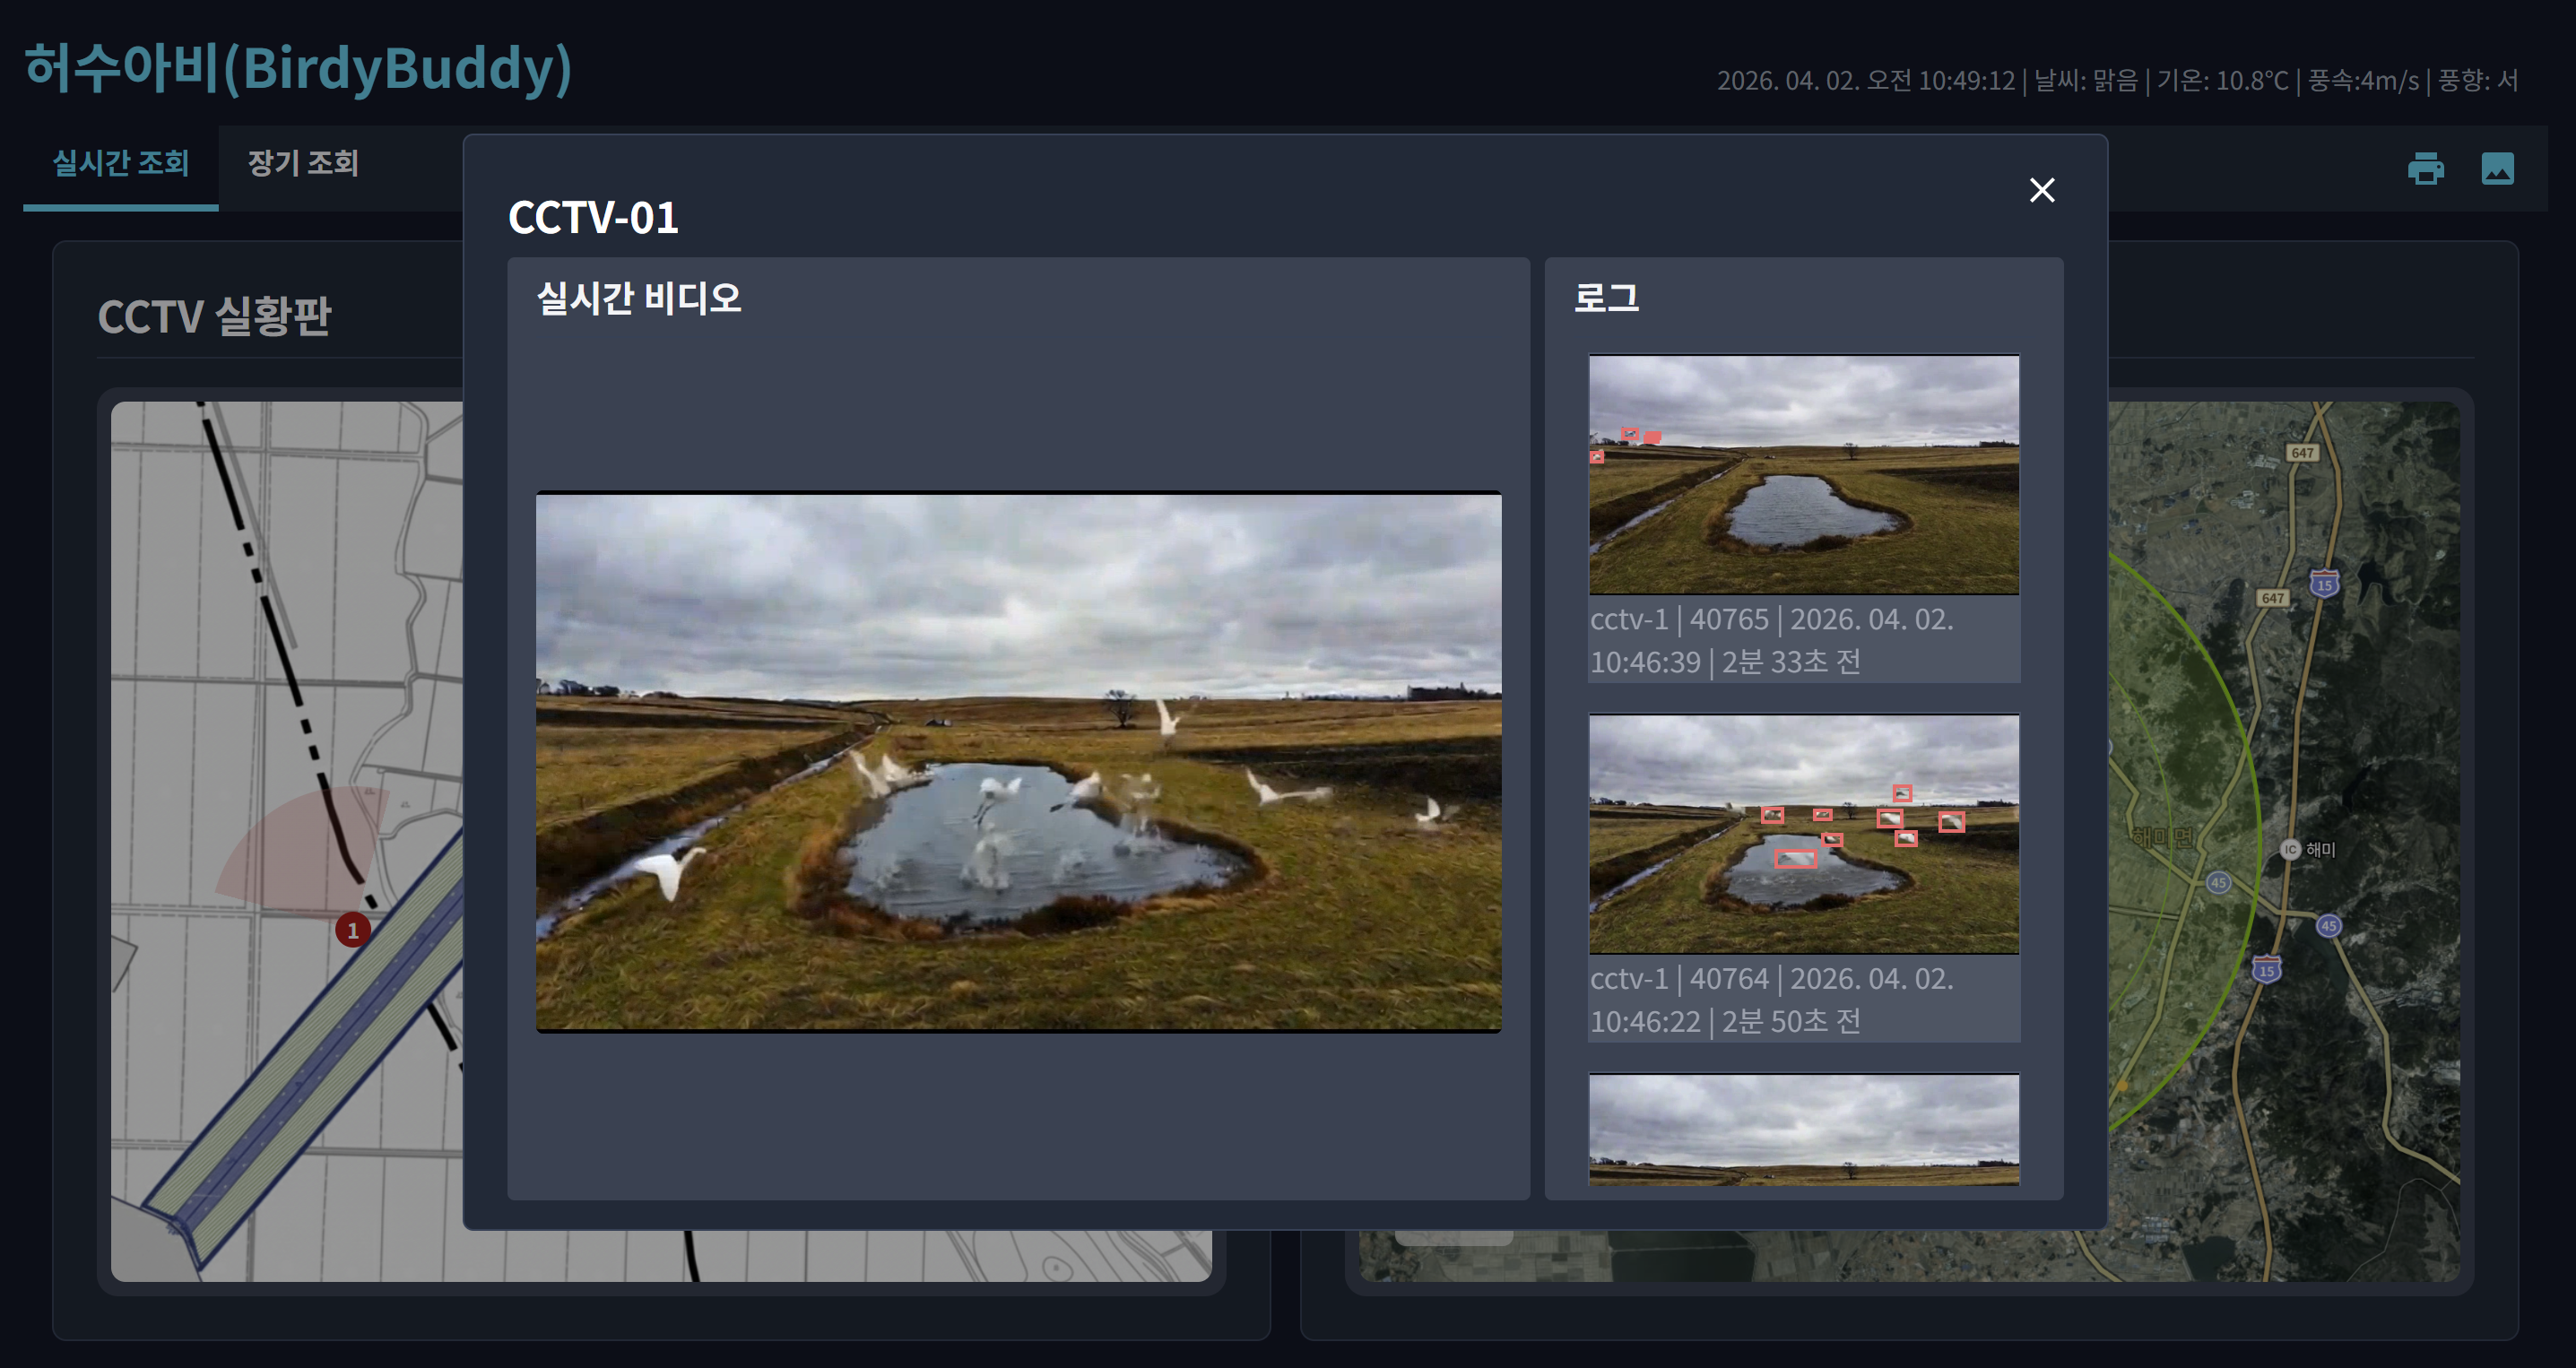The image size is (2576, 1368).
Task: Click the image export icon
Action: coord(2497,168)
